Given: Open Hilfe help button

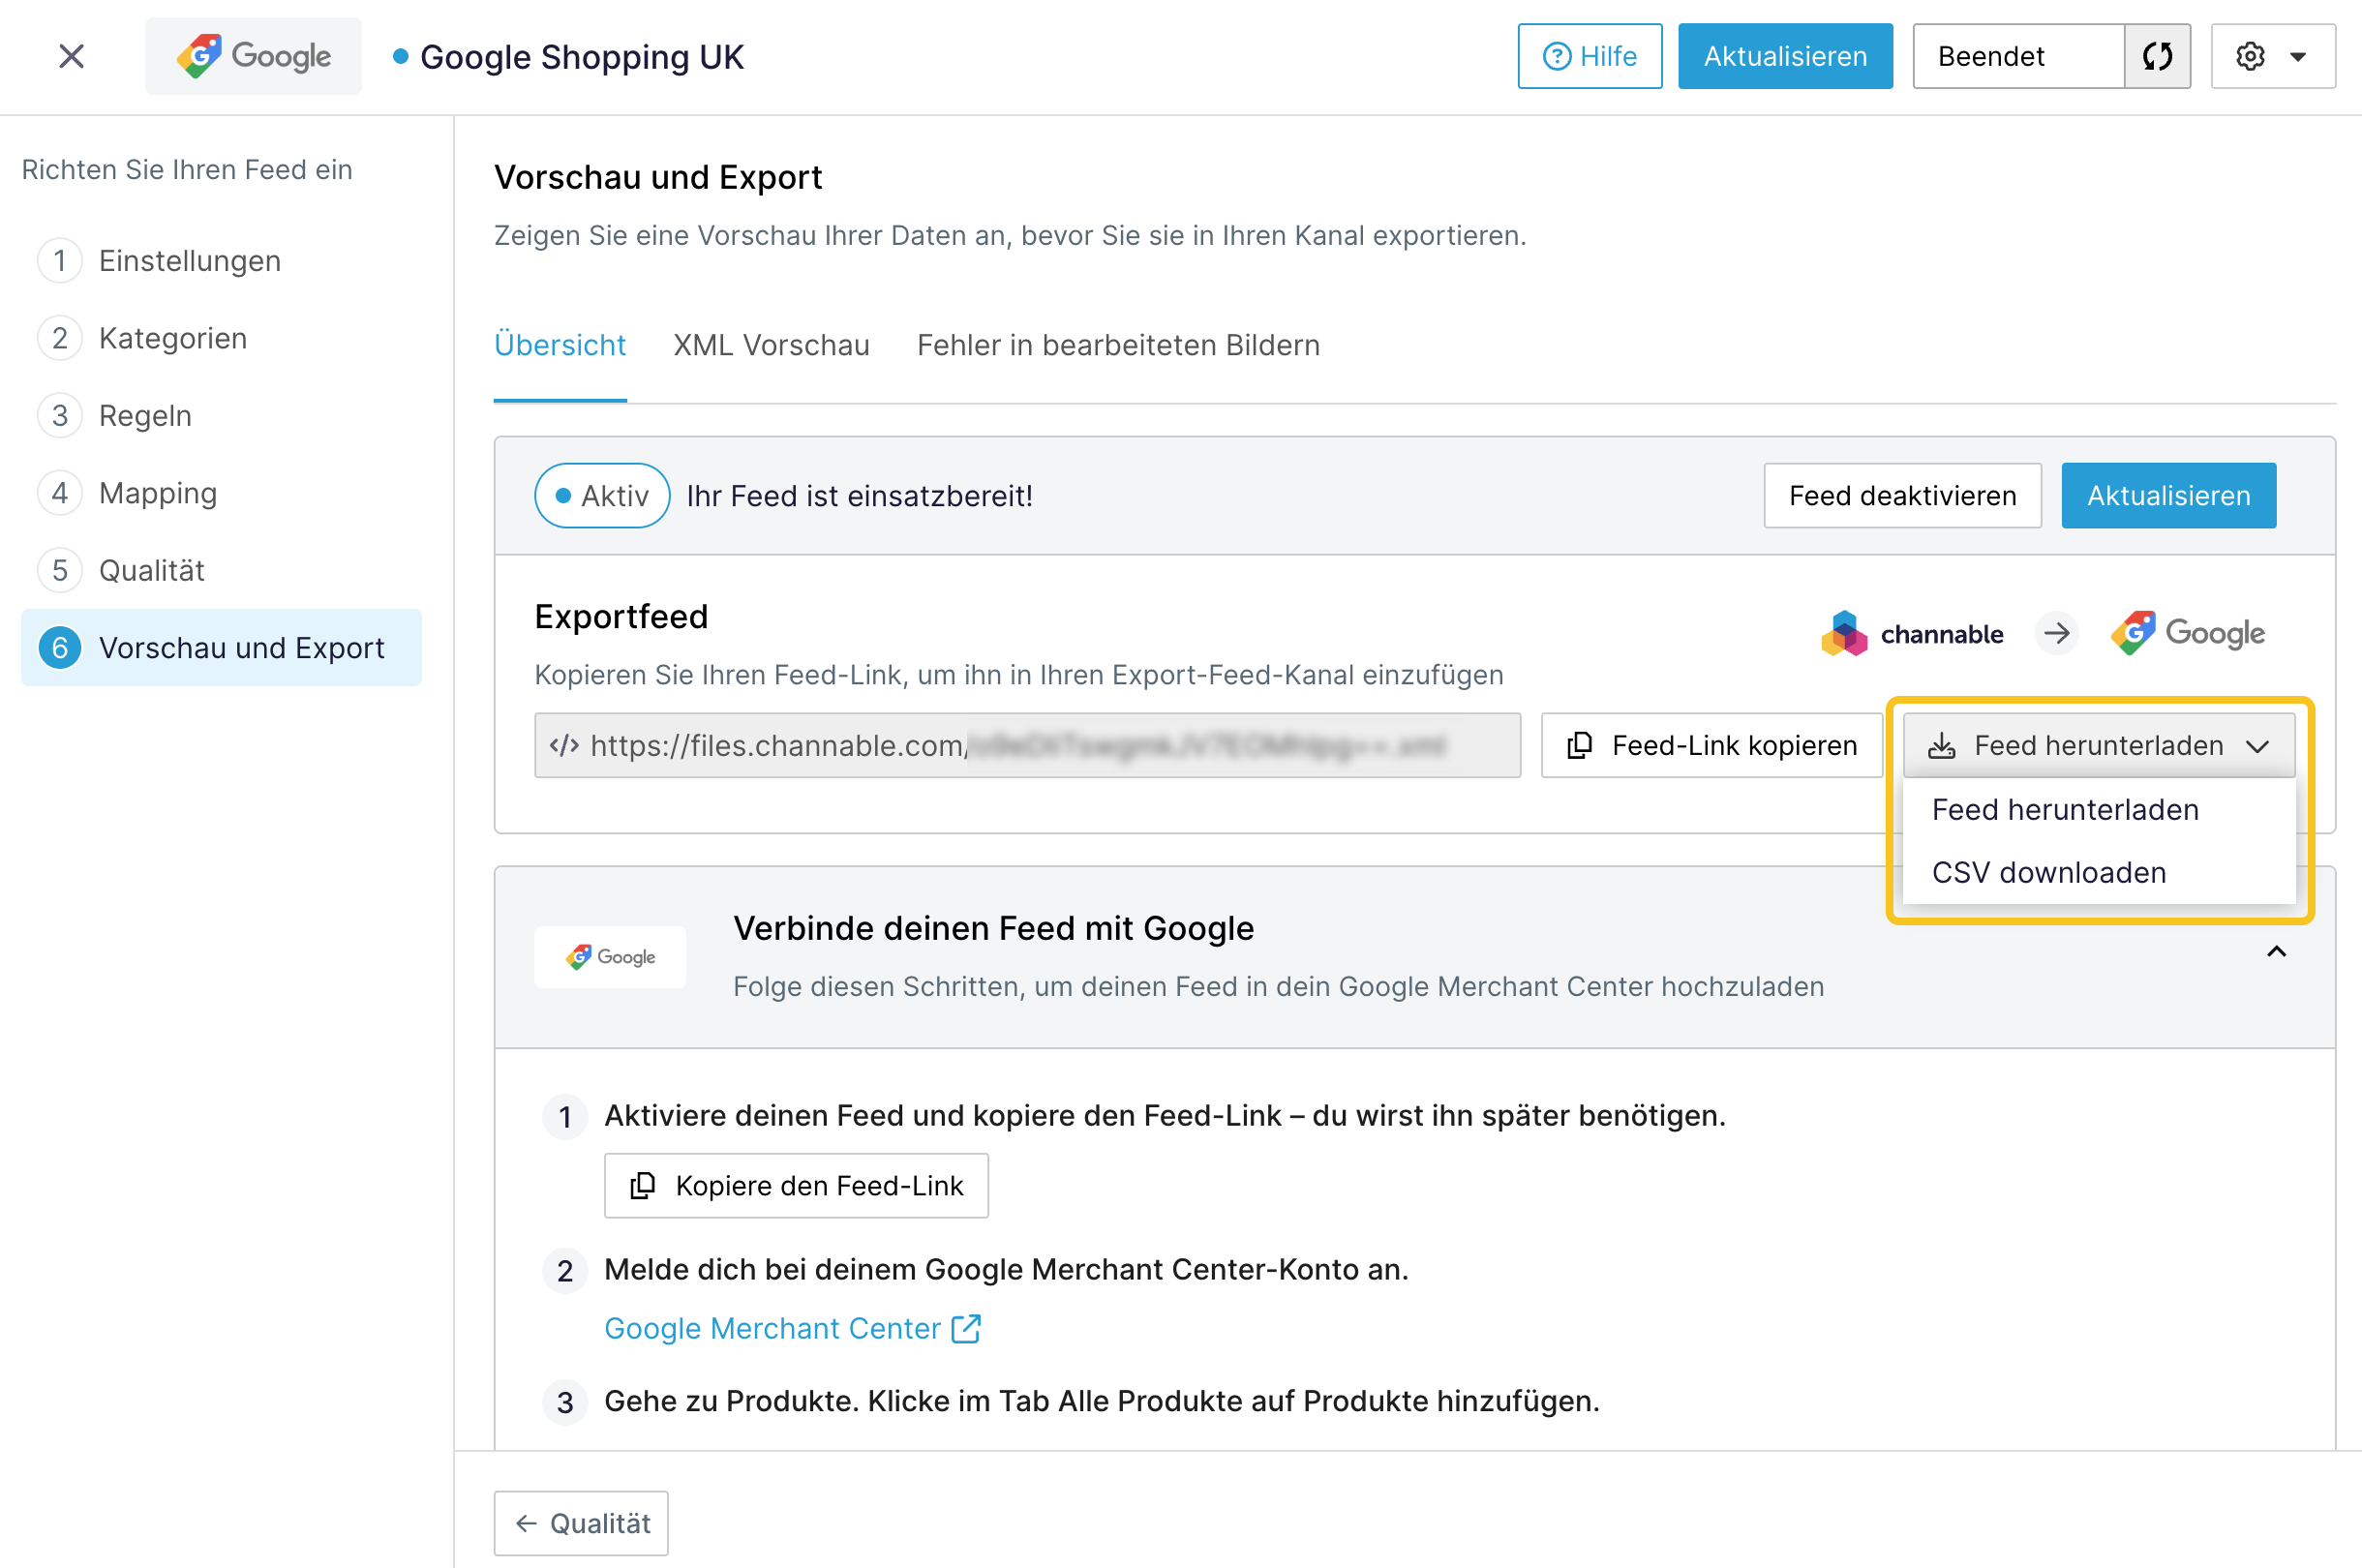Looking at the screenshot, I should point(1589,56).
